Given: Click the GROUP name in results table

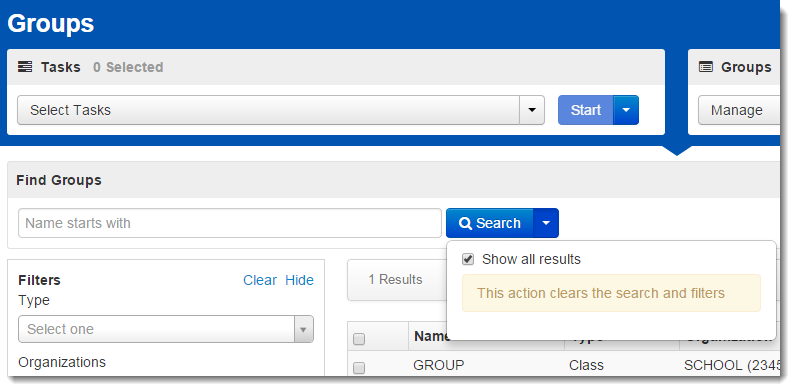Looking at the screenshot, I should 439,365.
